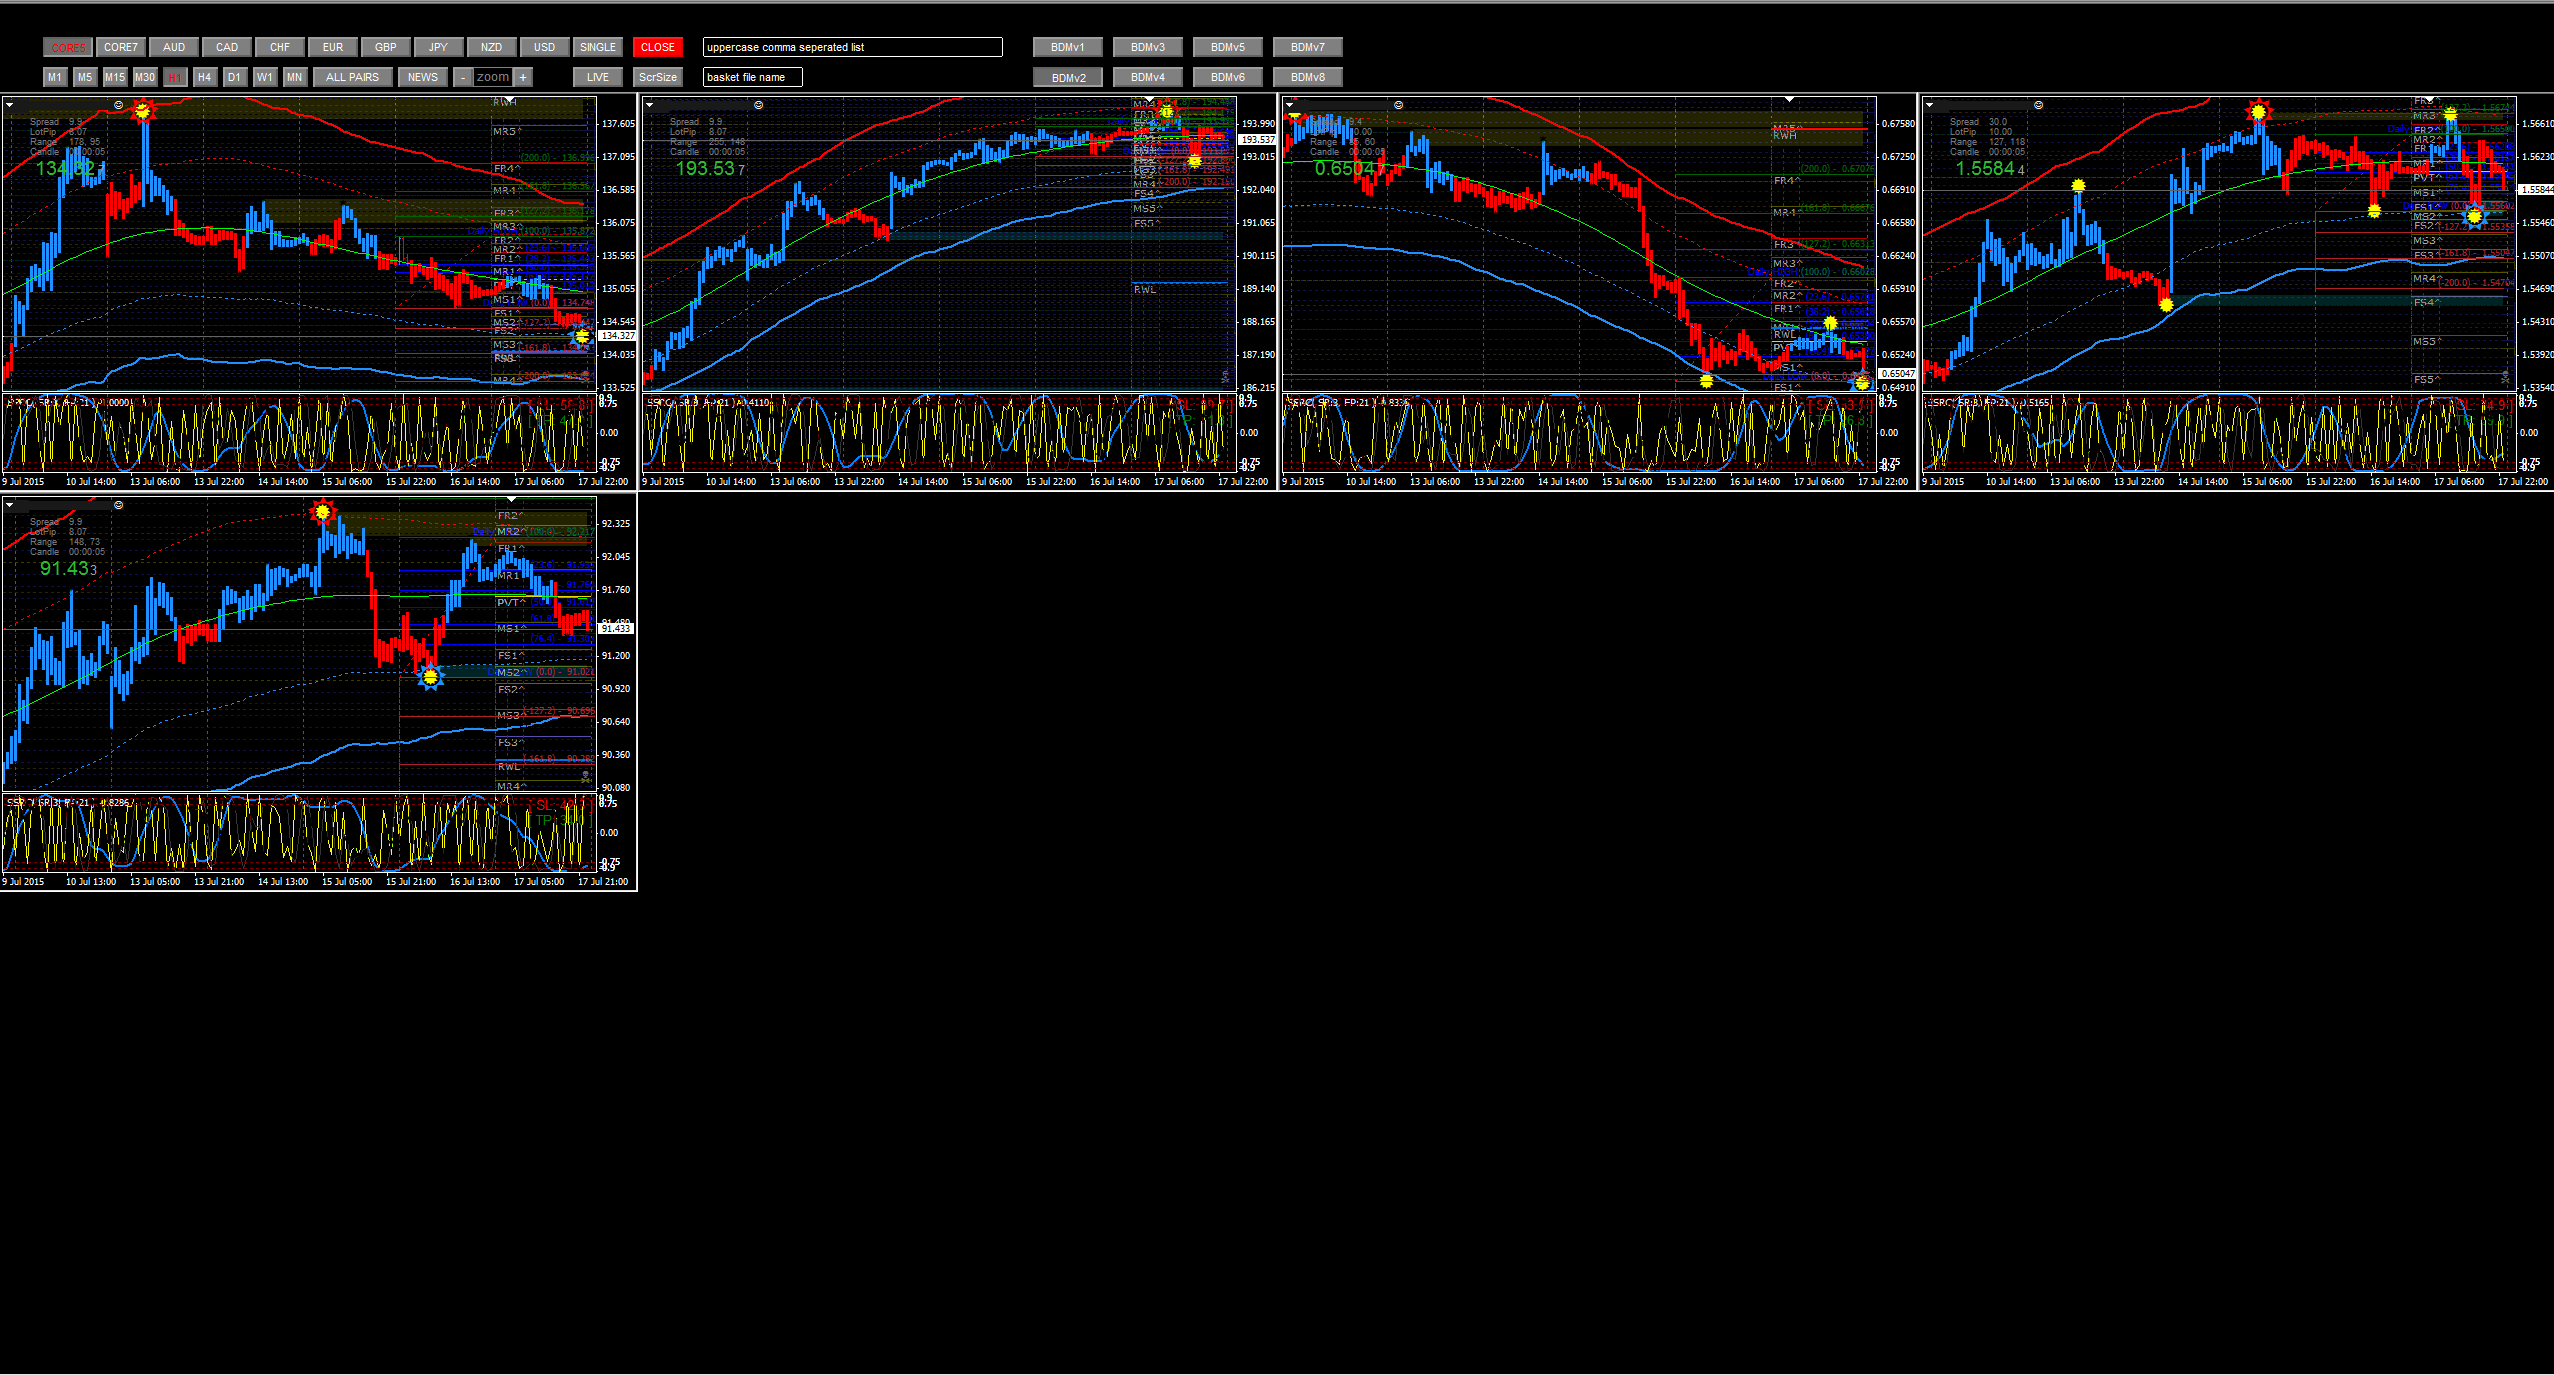Switch to the M5 timeframe
Viewport: 2554px width, 1375px height.
(85, 77)
